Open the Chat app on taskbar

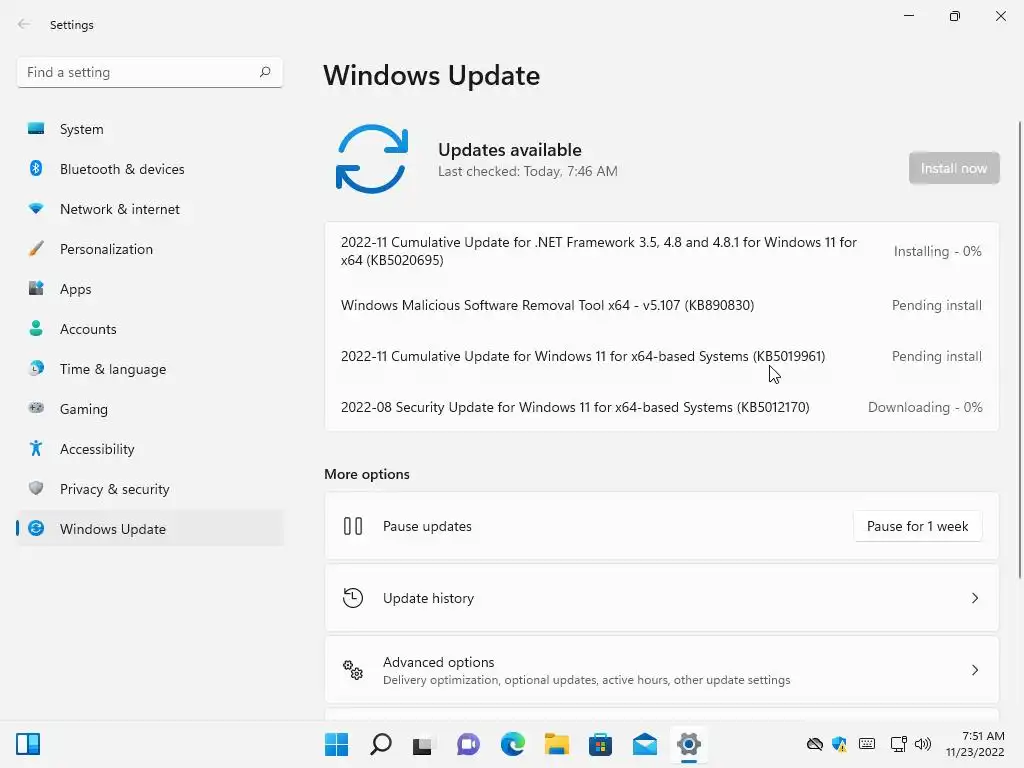coord(468,744)
